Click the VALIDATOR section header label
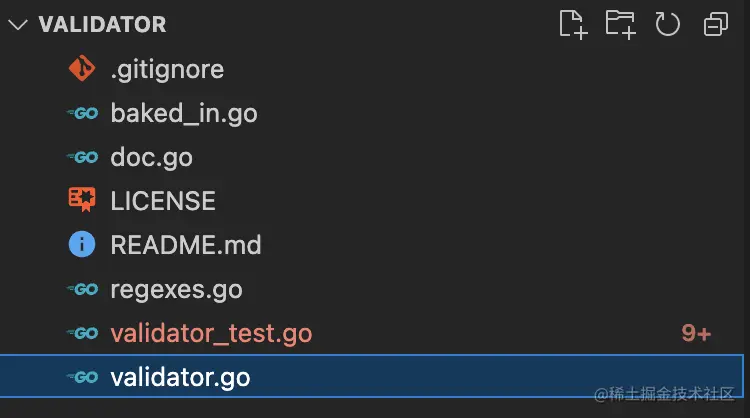The width and height of the screenshot is (750, 418). [x=102, y=25]
